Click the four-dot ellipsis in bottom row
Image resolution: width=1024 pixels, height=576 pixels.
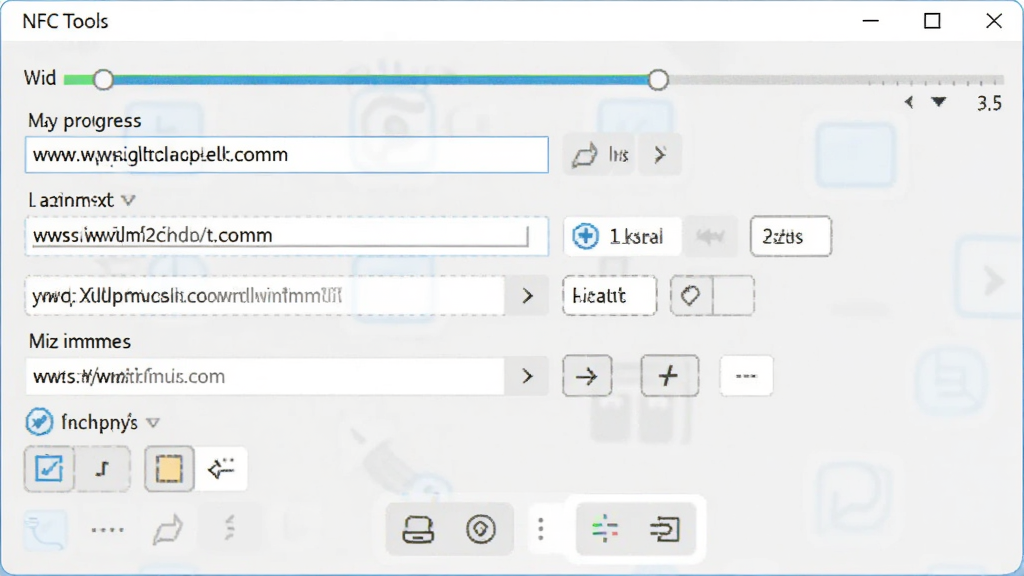(x=108, y=530)
